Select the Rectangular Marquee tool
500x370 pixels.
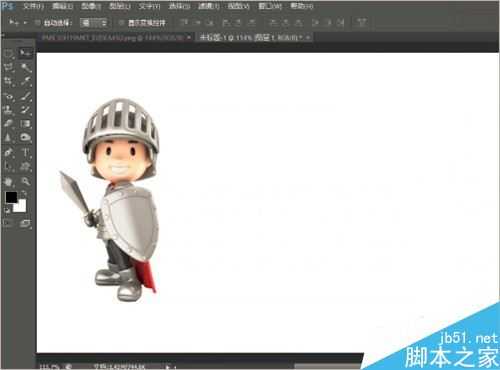click(8, 53)
